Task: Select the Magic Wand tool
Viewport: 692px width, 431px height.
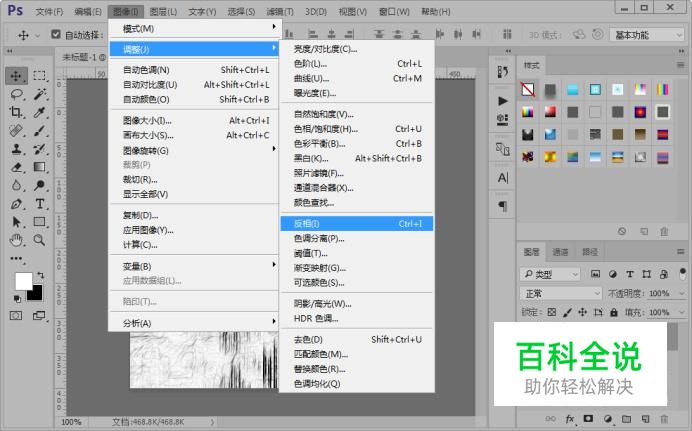Action: 40,94
